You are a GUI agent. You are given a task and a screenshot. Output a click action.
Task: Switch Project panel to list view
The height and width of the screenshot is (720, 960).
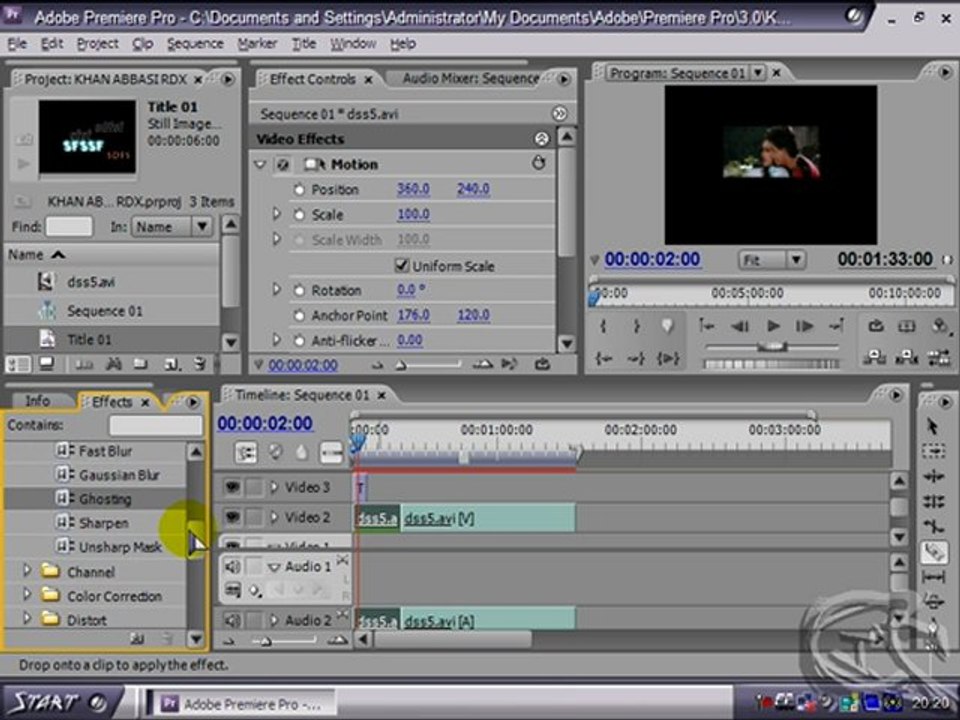pyautogui.click(x=18, y=364)
